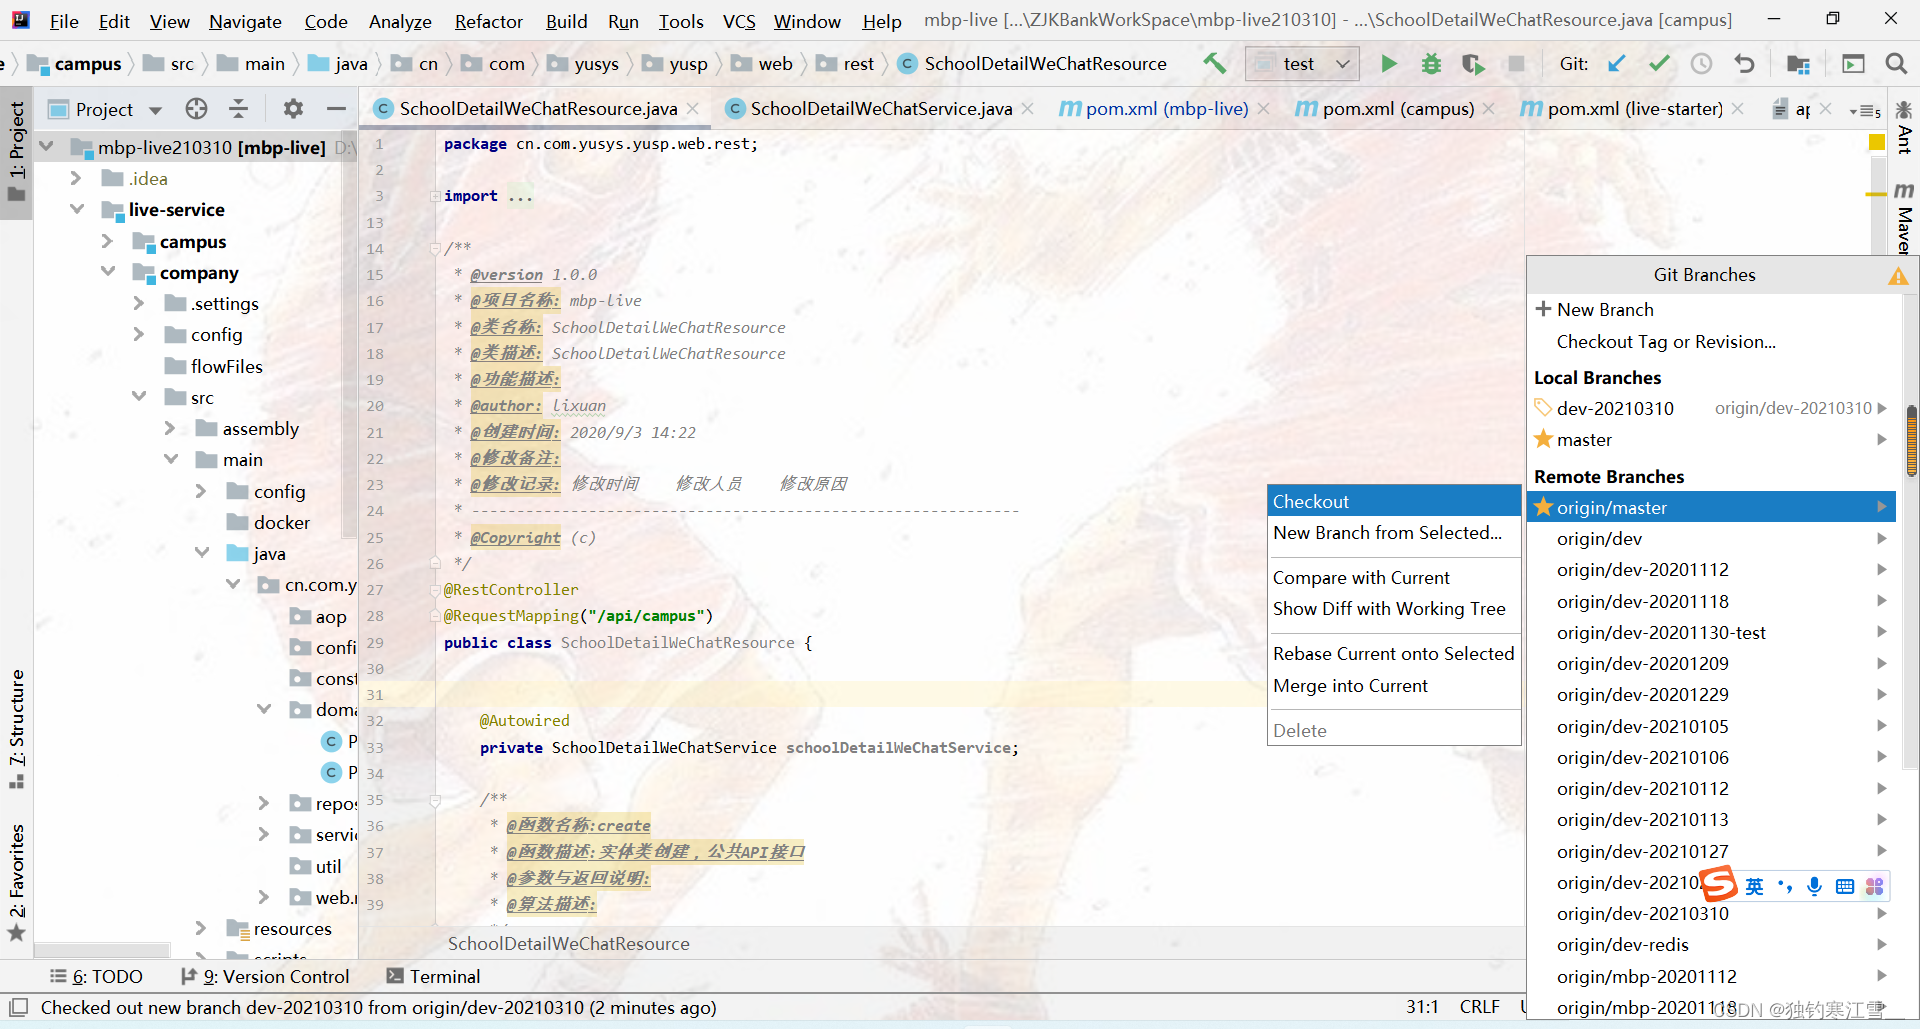Collapse the live-service module

76,209
